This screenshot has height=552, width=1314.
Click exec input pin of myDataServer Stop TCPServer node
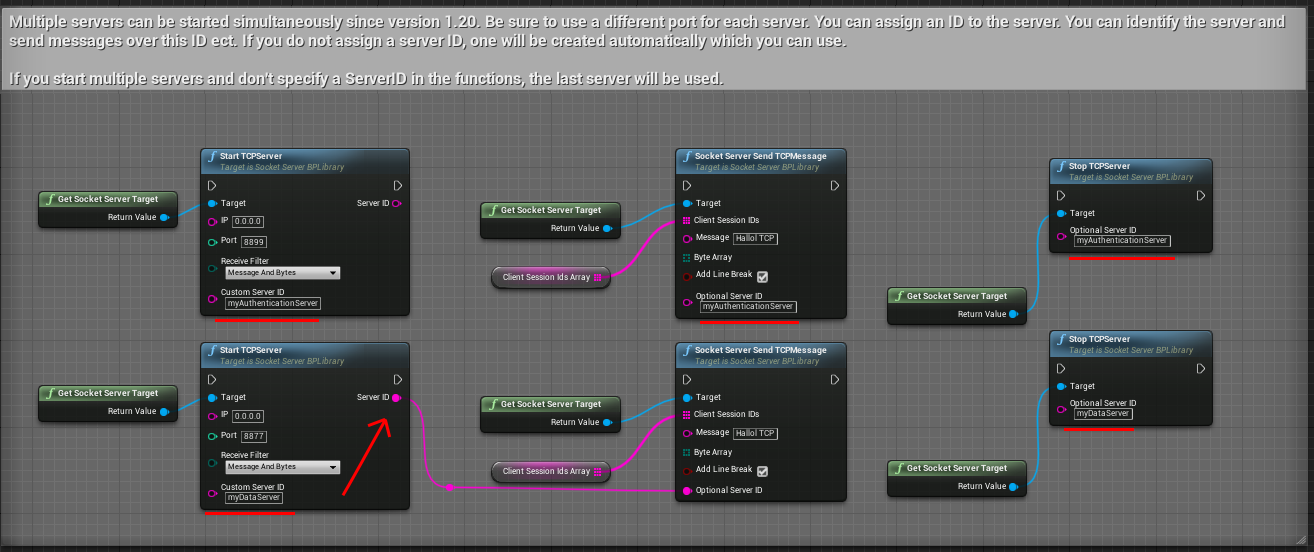pyautogui.click(x=1061, y=368)
